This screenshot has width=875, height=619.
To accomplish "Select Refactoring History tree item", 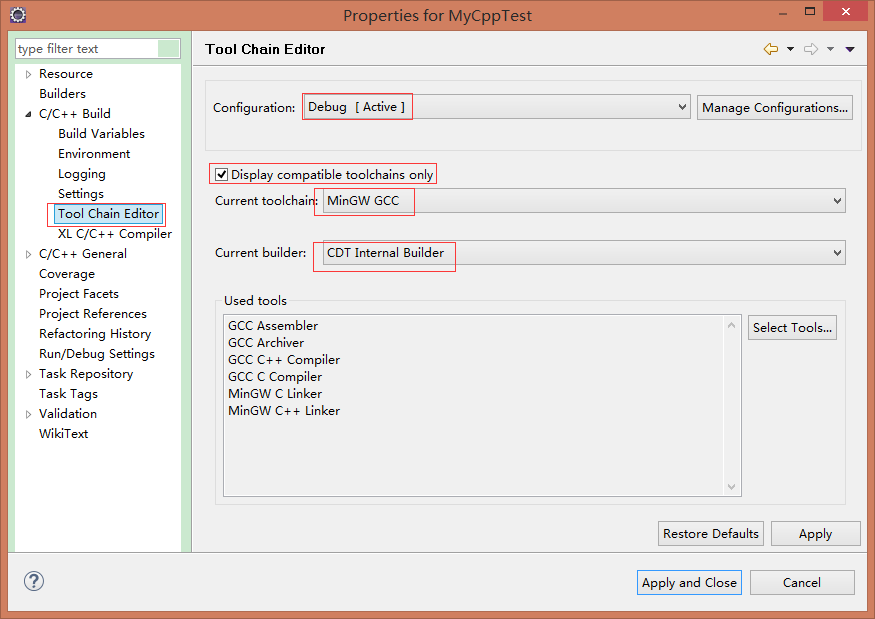I will (x=95, y=334).
